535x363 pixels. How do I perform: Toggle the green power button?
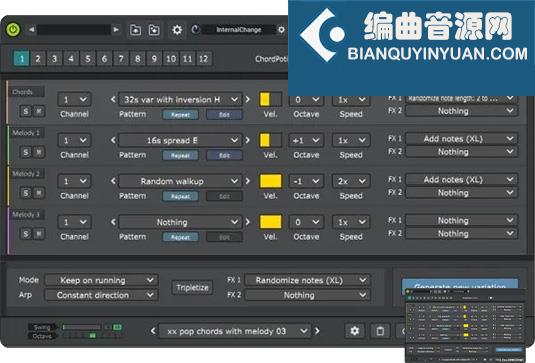13,30
